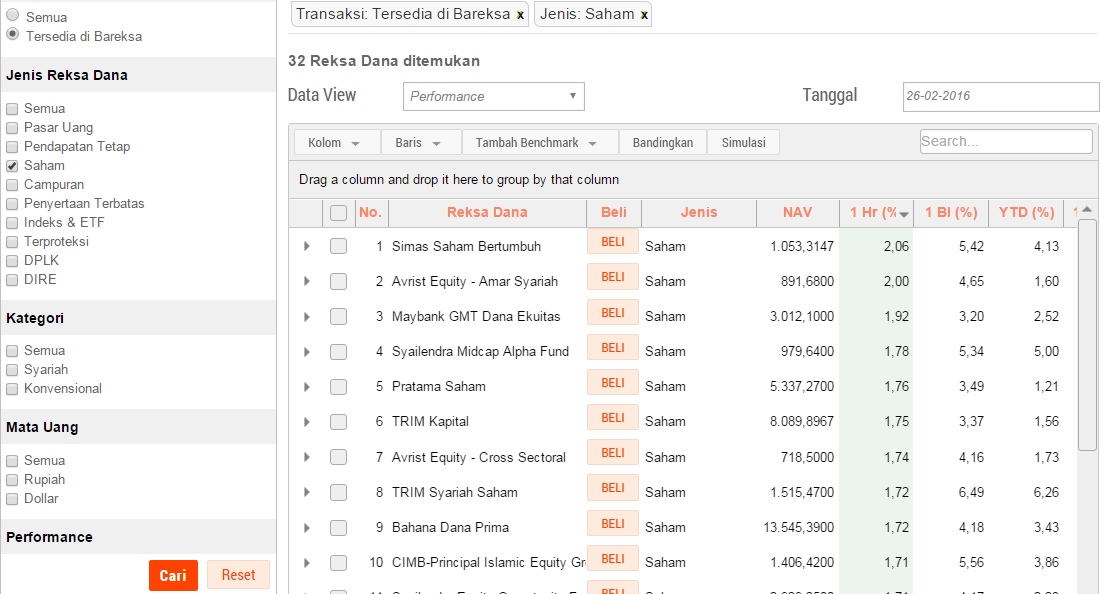Uncheck the Saham fund type
The image size is (1101, 594).
12,166
